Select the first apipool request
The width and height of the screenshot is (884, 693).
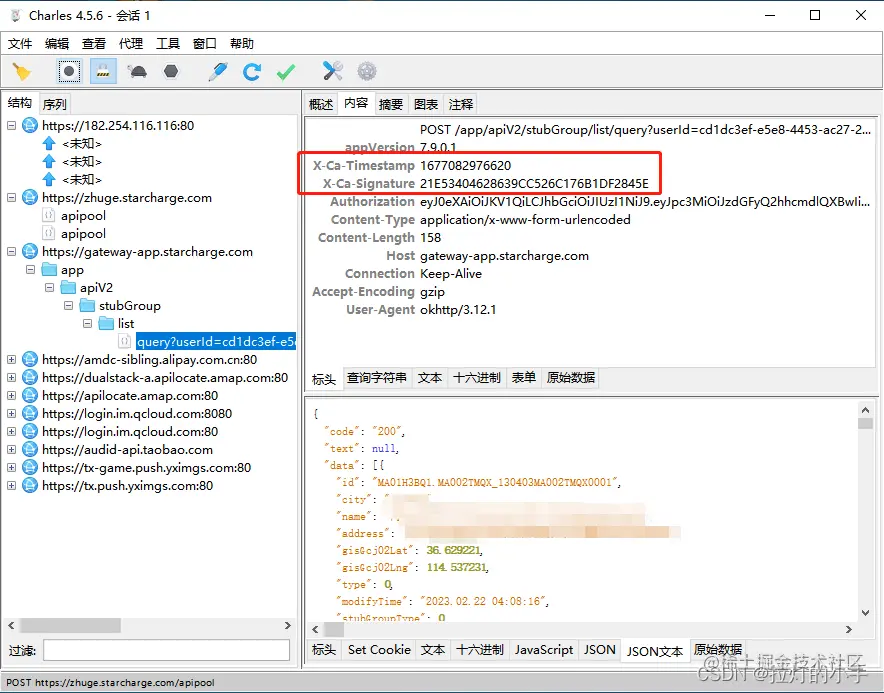click(83, 215)
